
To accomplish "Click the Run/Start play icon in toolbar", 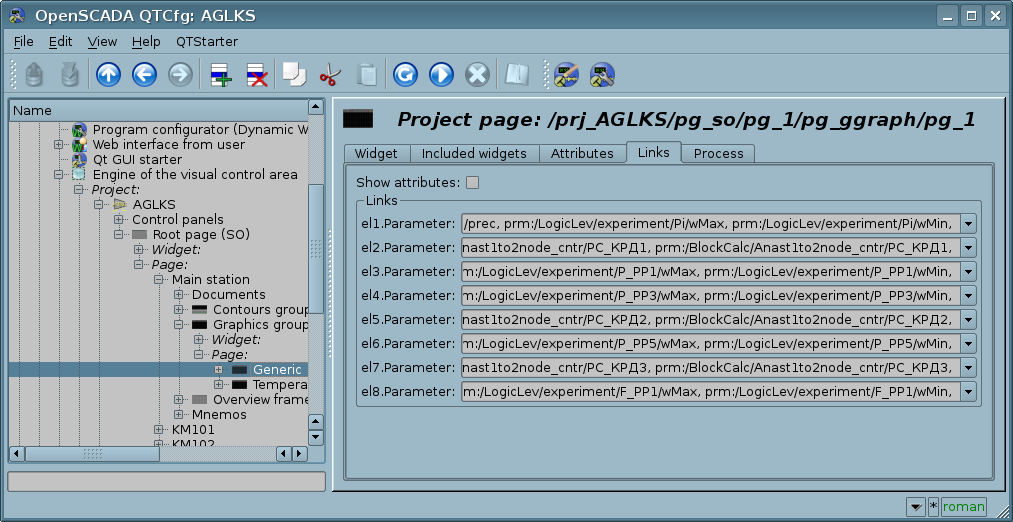I will [441, 74].
